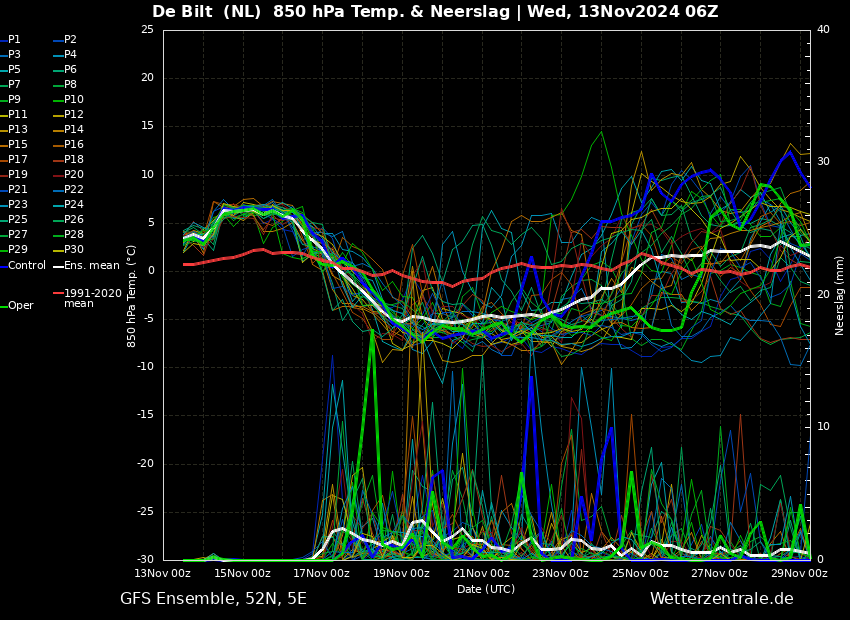
Task: Toggle the Ens. mean legend item
Action: [91, 265]
